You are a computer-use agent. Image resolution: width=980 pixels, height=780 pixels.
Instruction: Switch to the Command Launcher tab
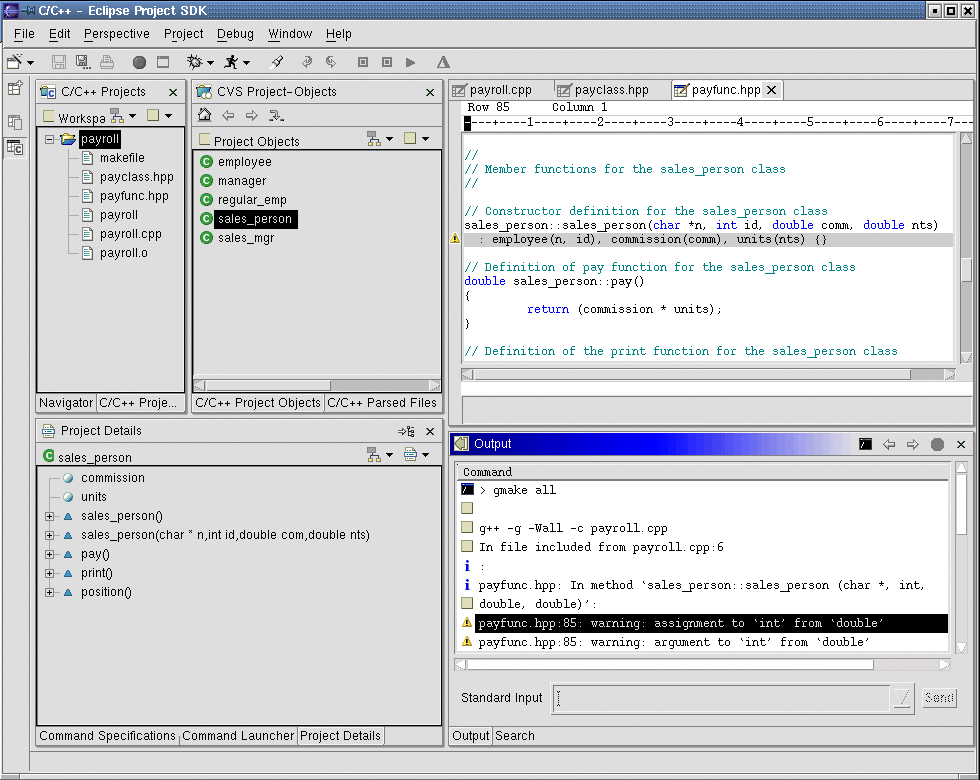click(x=238, y=736)
